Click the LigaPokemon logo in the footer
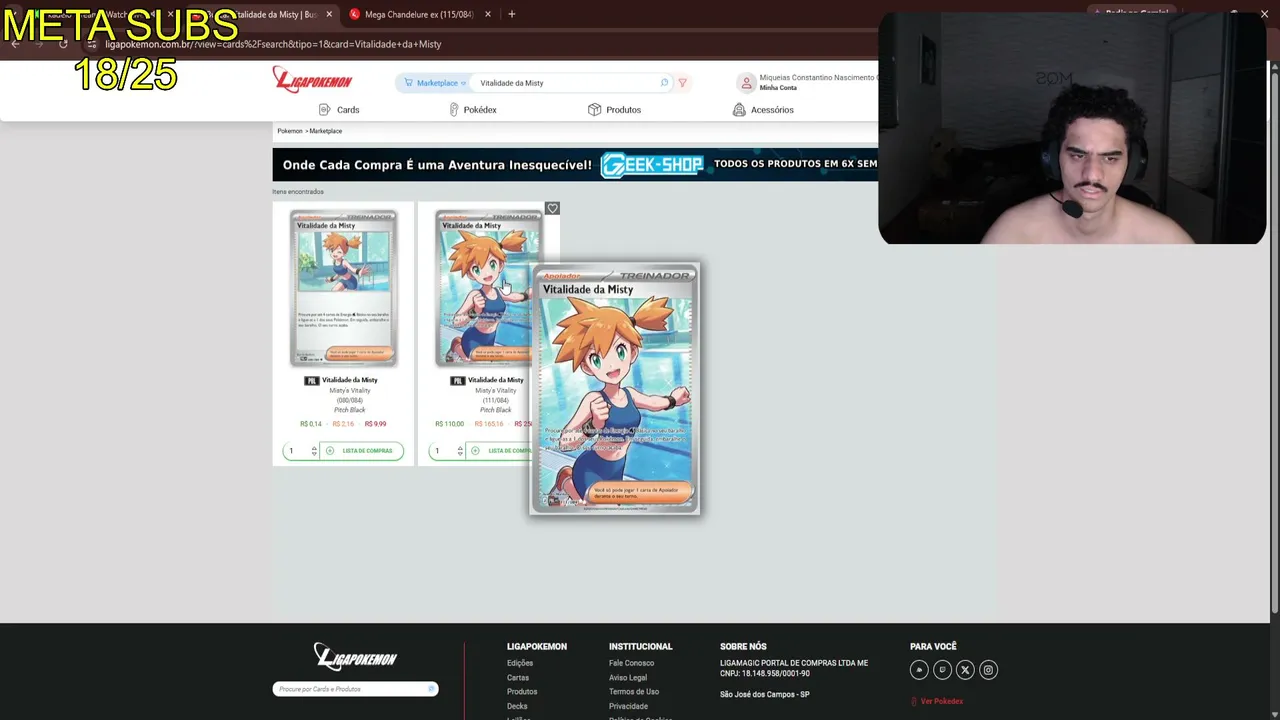Viewport: 1280px width, 720px height. 355,656
